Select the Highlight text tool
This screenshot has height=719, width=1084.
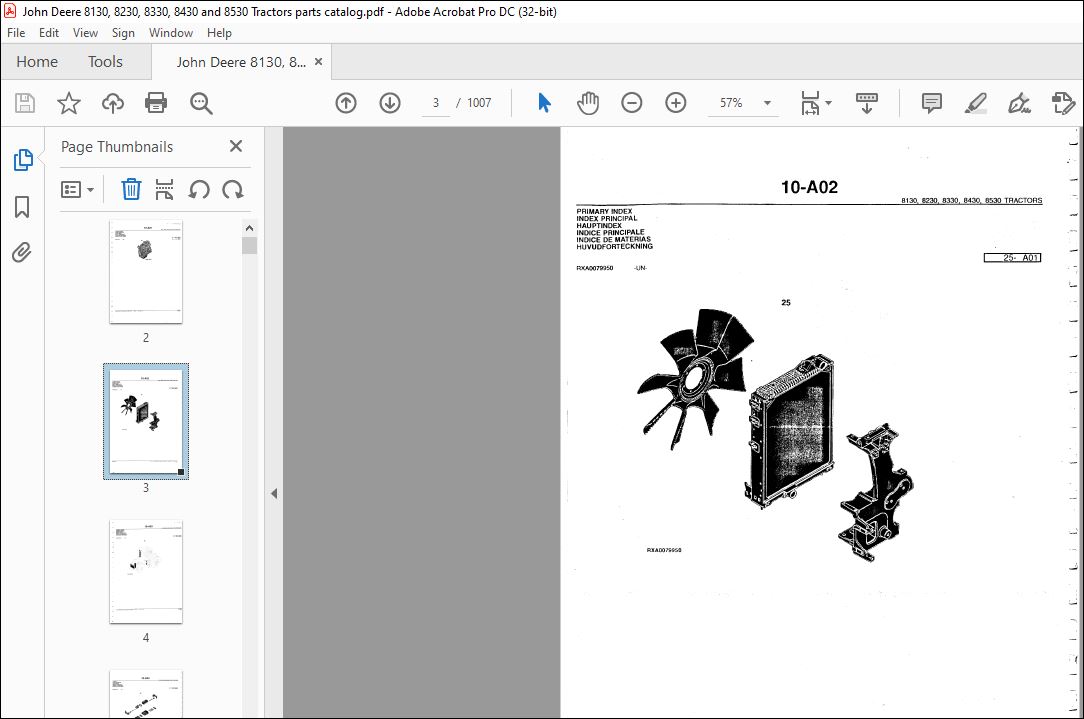coord(975,103)
